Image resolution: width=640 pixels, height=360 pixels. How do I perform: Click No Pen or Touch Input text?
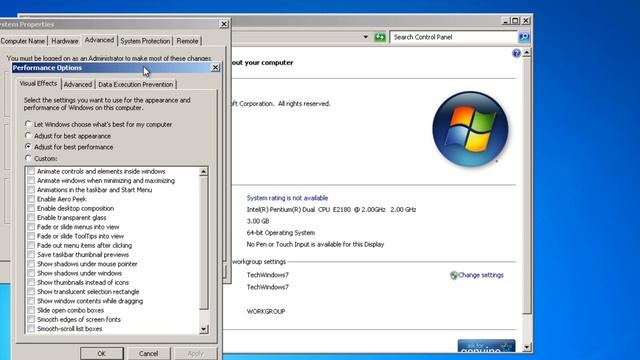coord(315,244)
